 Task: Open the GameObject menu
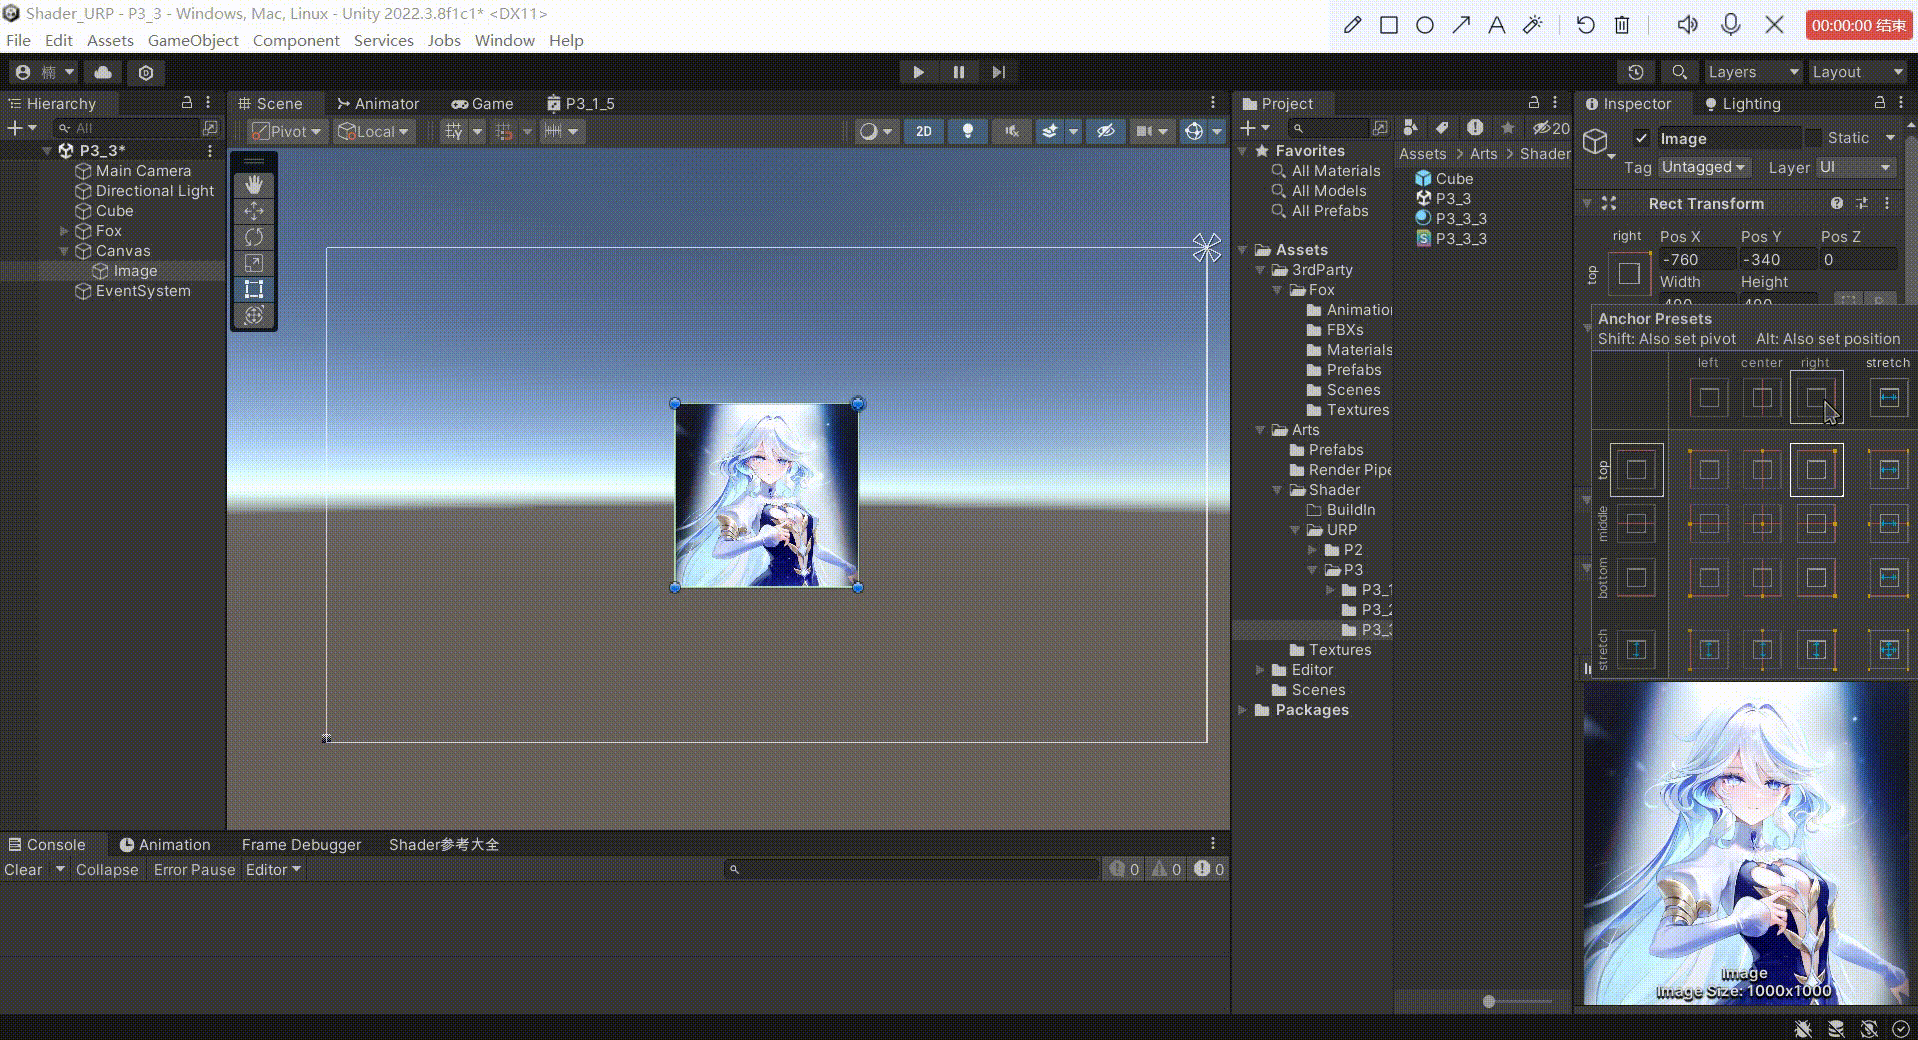click(193, 40)
